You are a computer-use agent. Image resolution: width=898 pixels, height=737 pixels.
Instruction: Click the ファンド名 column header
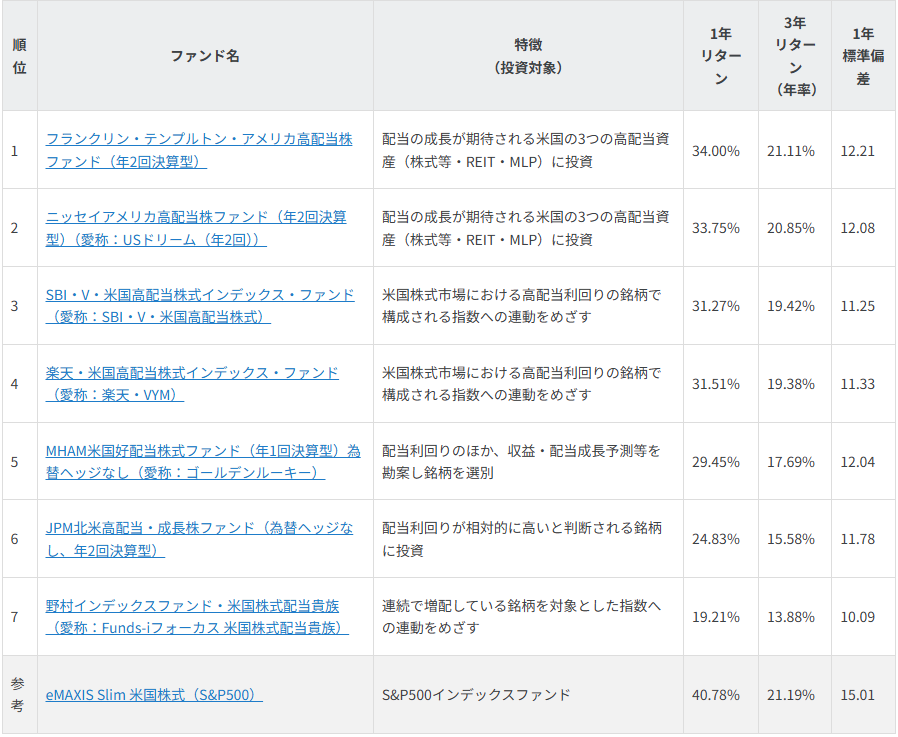(205, 56)
